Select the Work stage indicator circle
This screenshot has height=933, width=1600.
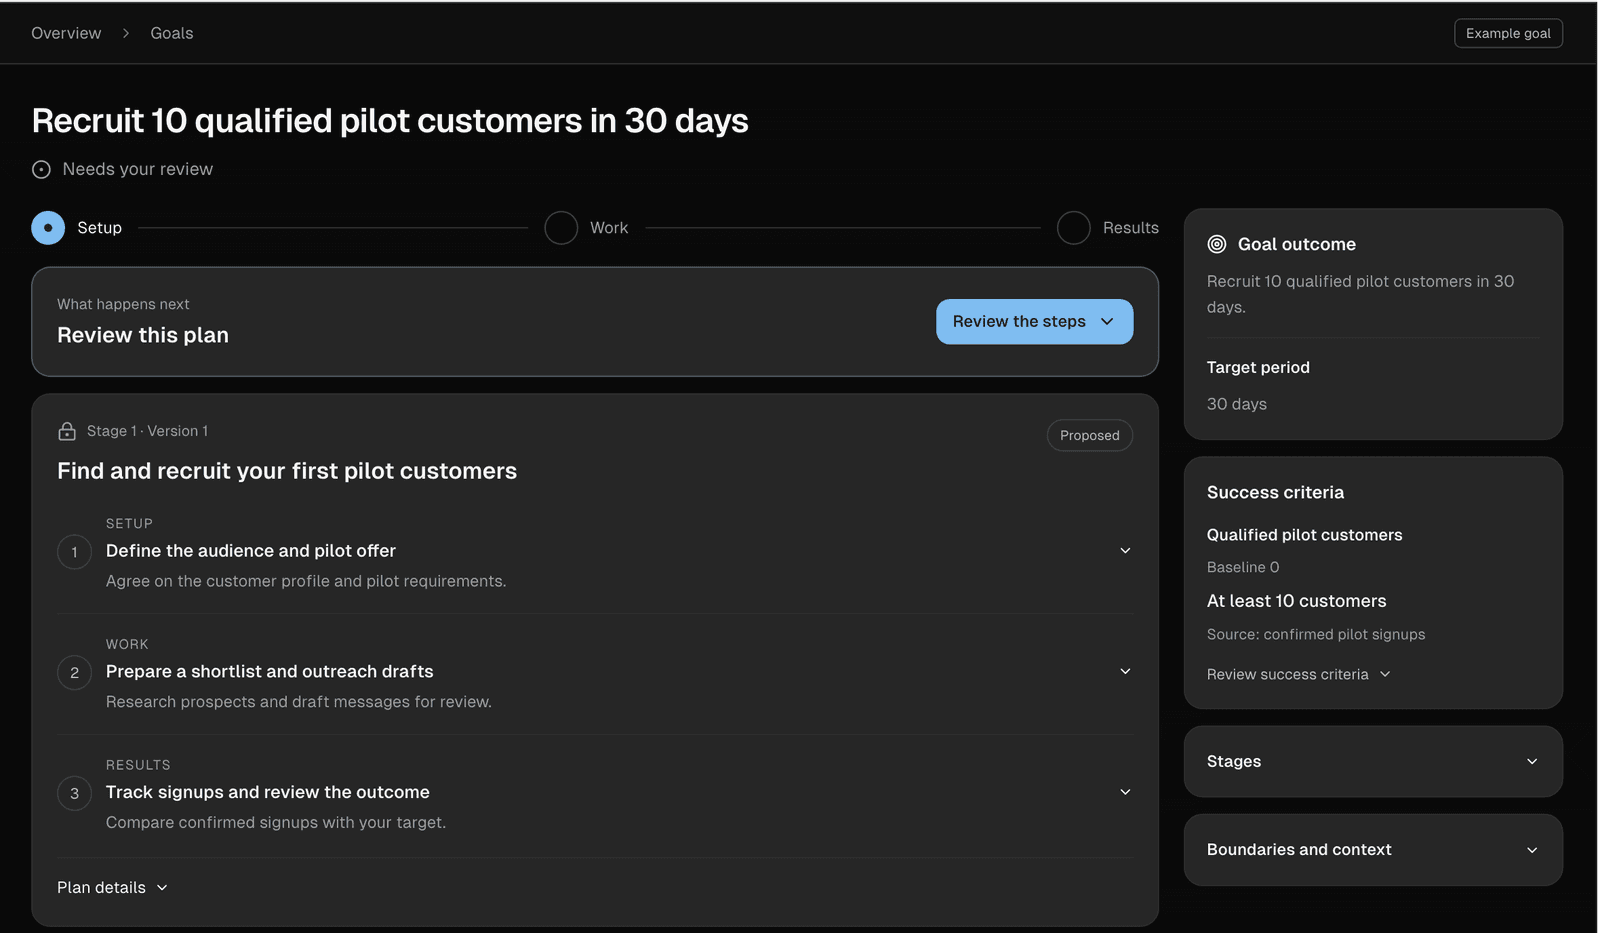coord(561,228)
